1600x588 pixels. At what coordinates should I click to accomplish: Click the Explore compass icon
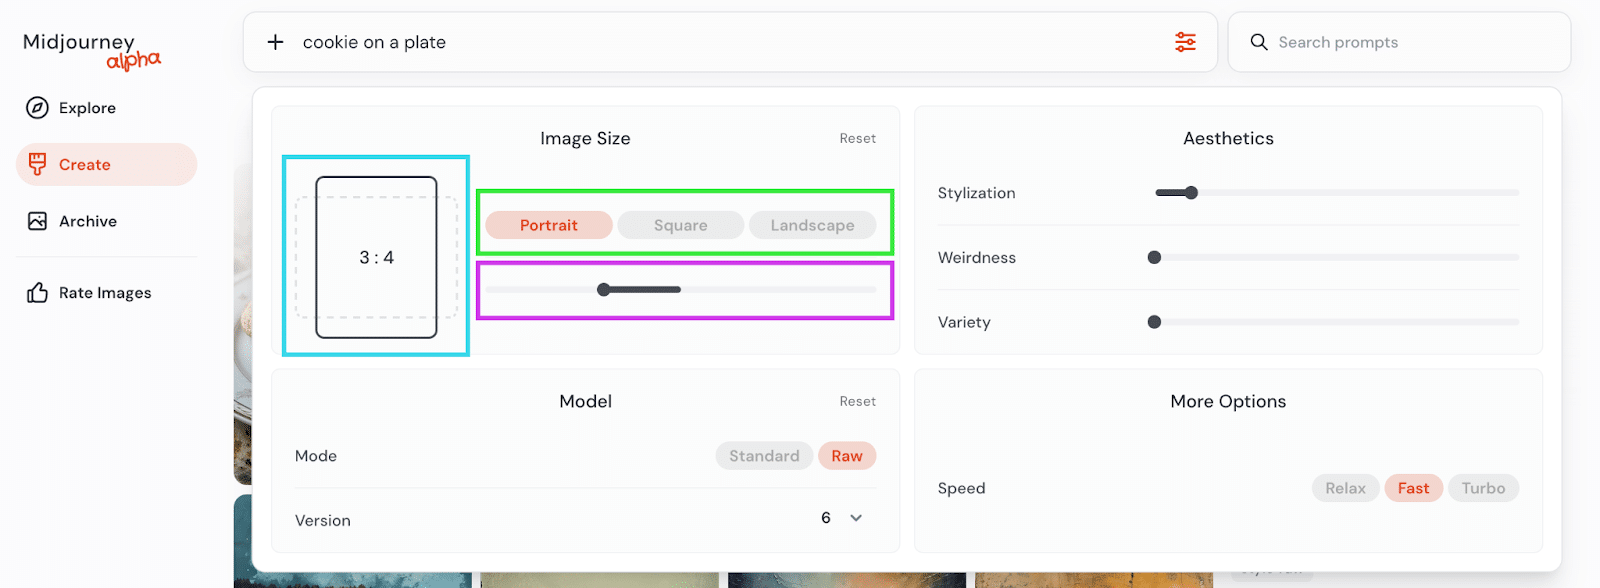click(37, 108)
